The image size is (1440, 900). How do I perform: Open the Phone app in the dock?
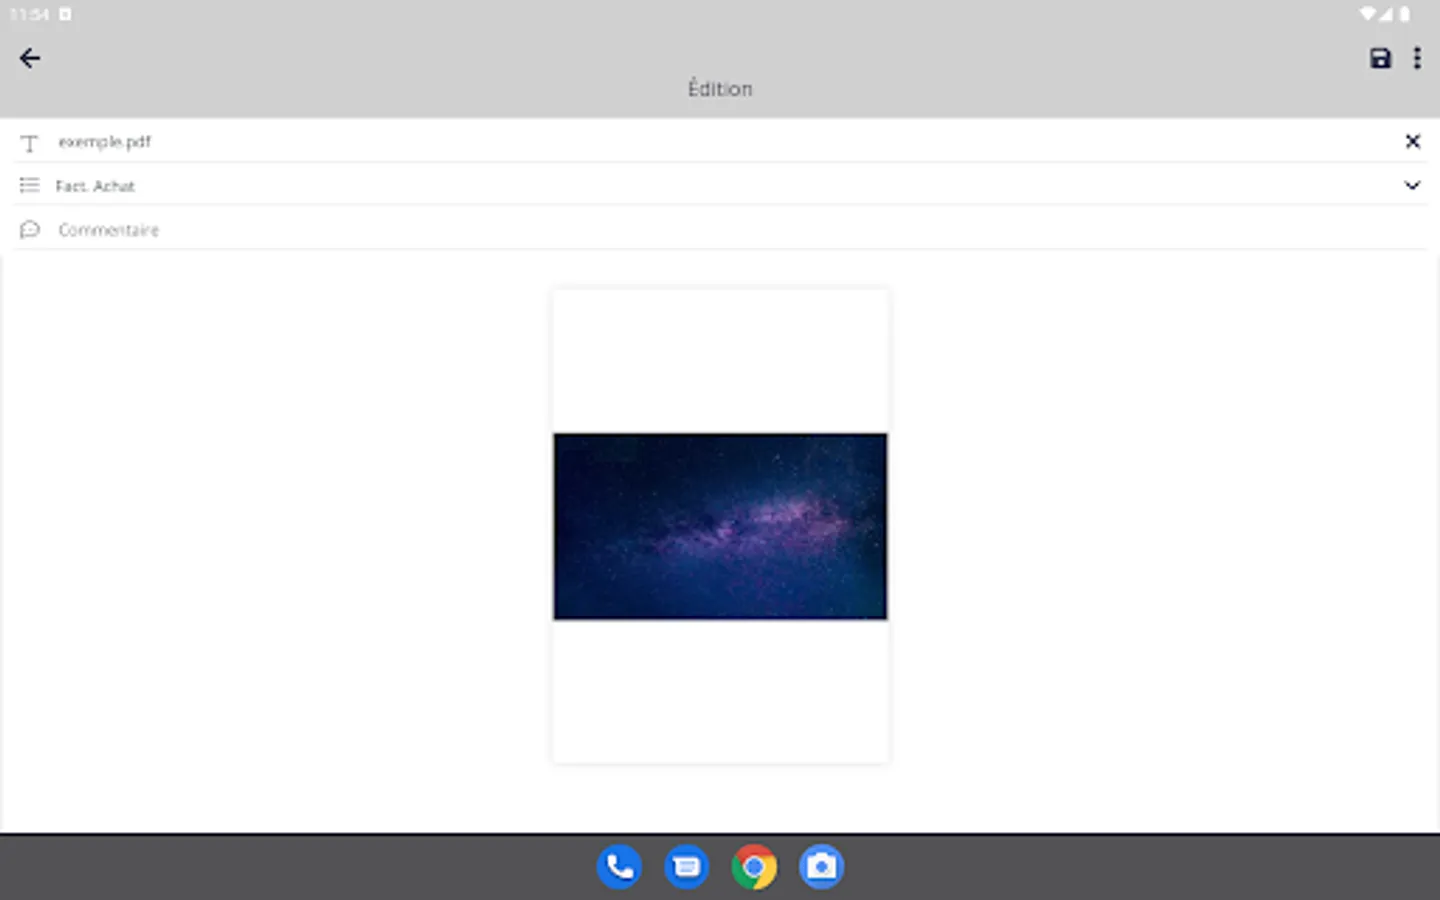pos(619,867)
